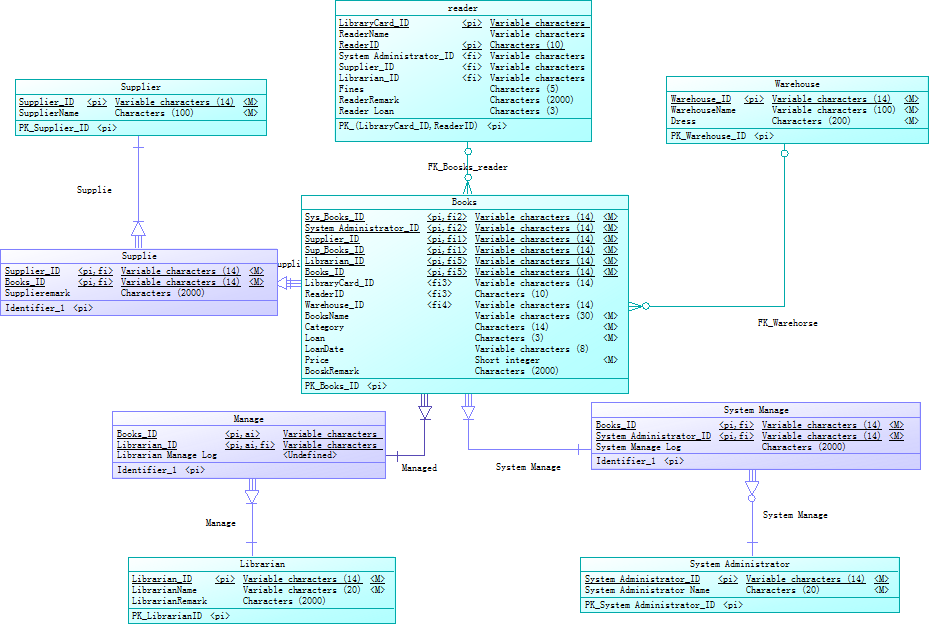The width and height of the screenshot is (929, 624).
Task: Select the reader entity header
Action: (x=462, y=8)
